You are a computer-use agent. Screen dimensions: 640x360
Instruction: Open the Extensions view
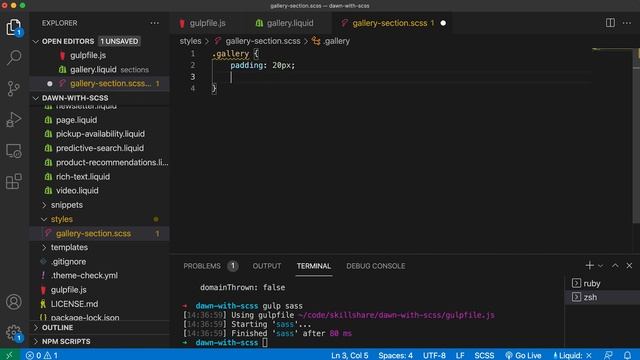click(x=14, y=182)
